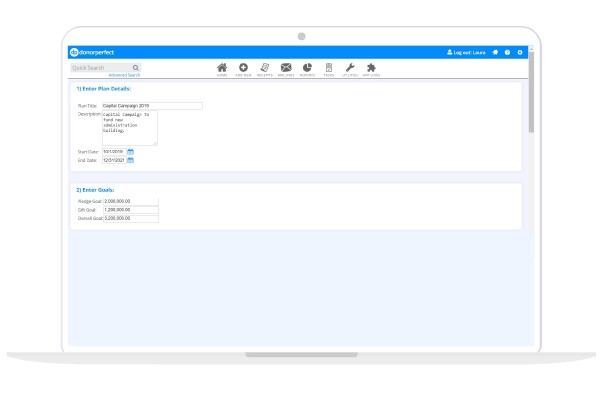Click the '2) Enter Goals:' heading
The width and height of the screenshot is (600, 400).
[x=95, y=190]
